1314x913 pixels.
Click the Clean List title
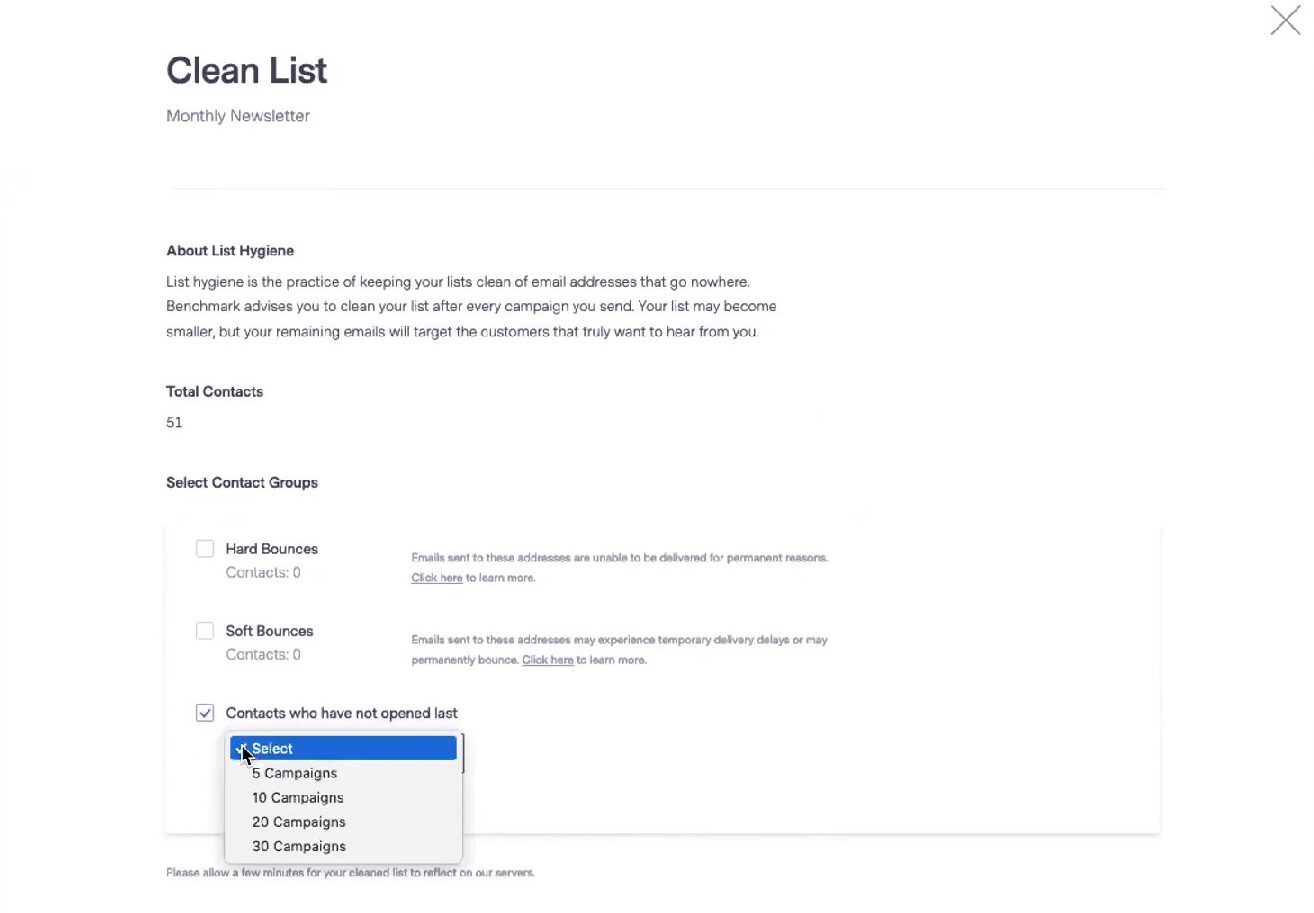tap(246, 71)
